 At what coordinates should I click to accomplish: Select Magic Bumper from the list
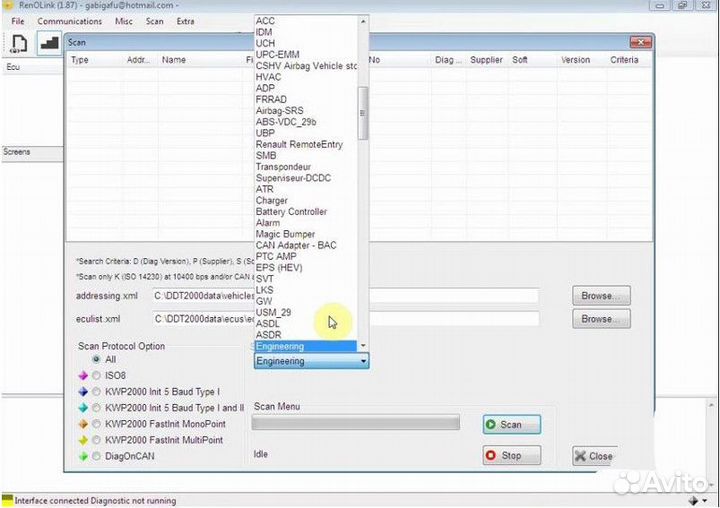tap(305, 234)
